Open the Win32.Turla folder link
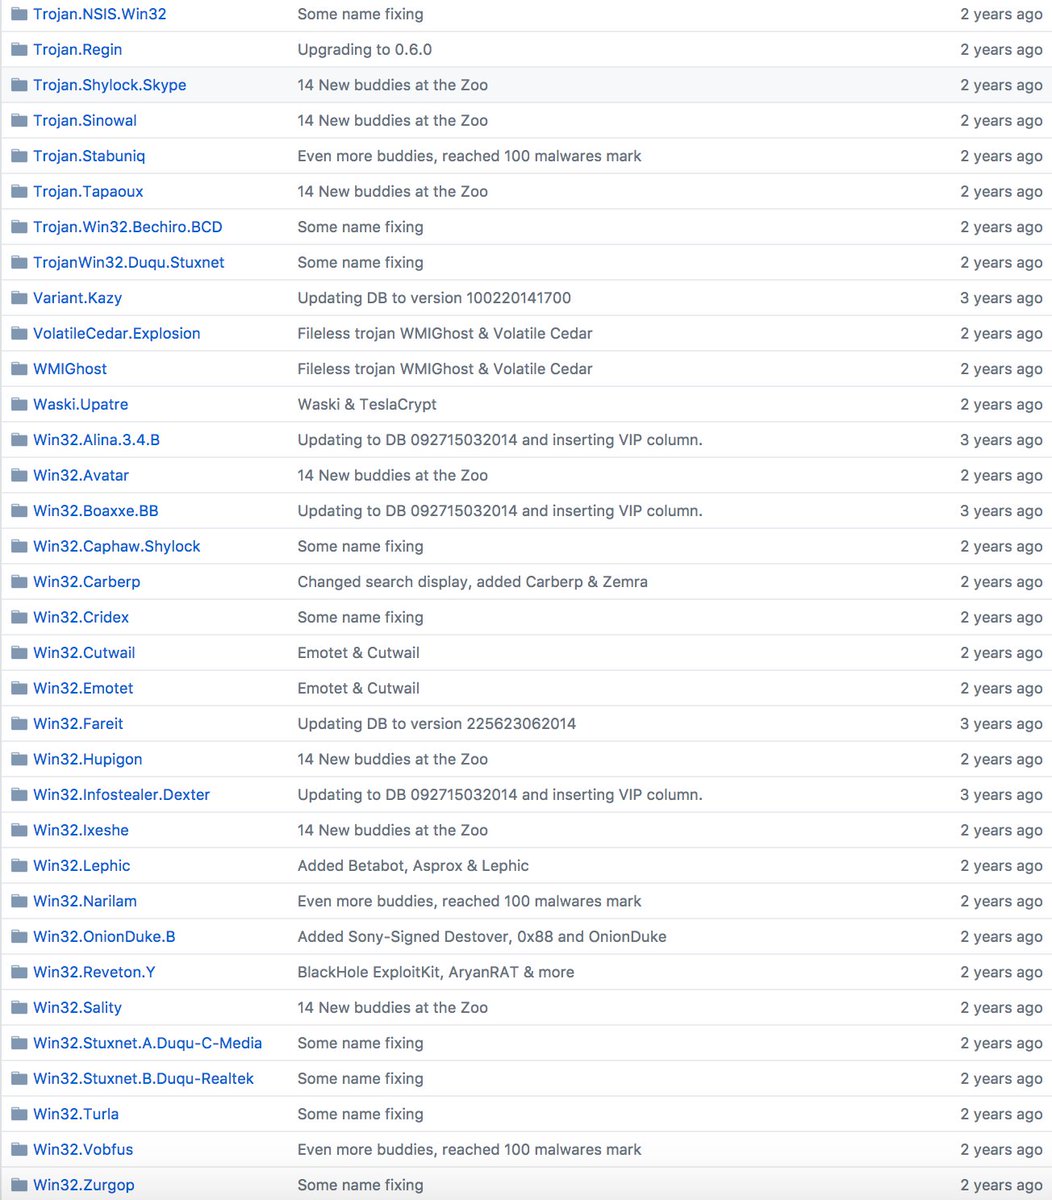This screenshot has width=1052, height=1200. pos(76,1114)
